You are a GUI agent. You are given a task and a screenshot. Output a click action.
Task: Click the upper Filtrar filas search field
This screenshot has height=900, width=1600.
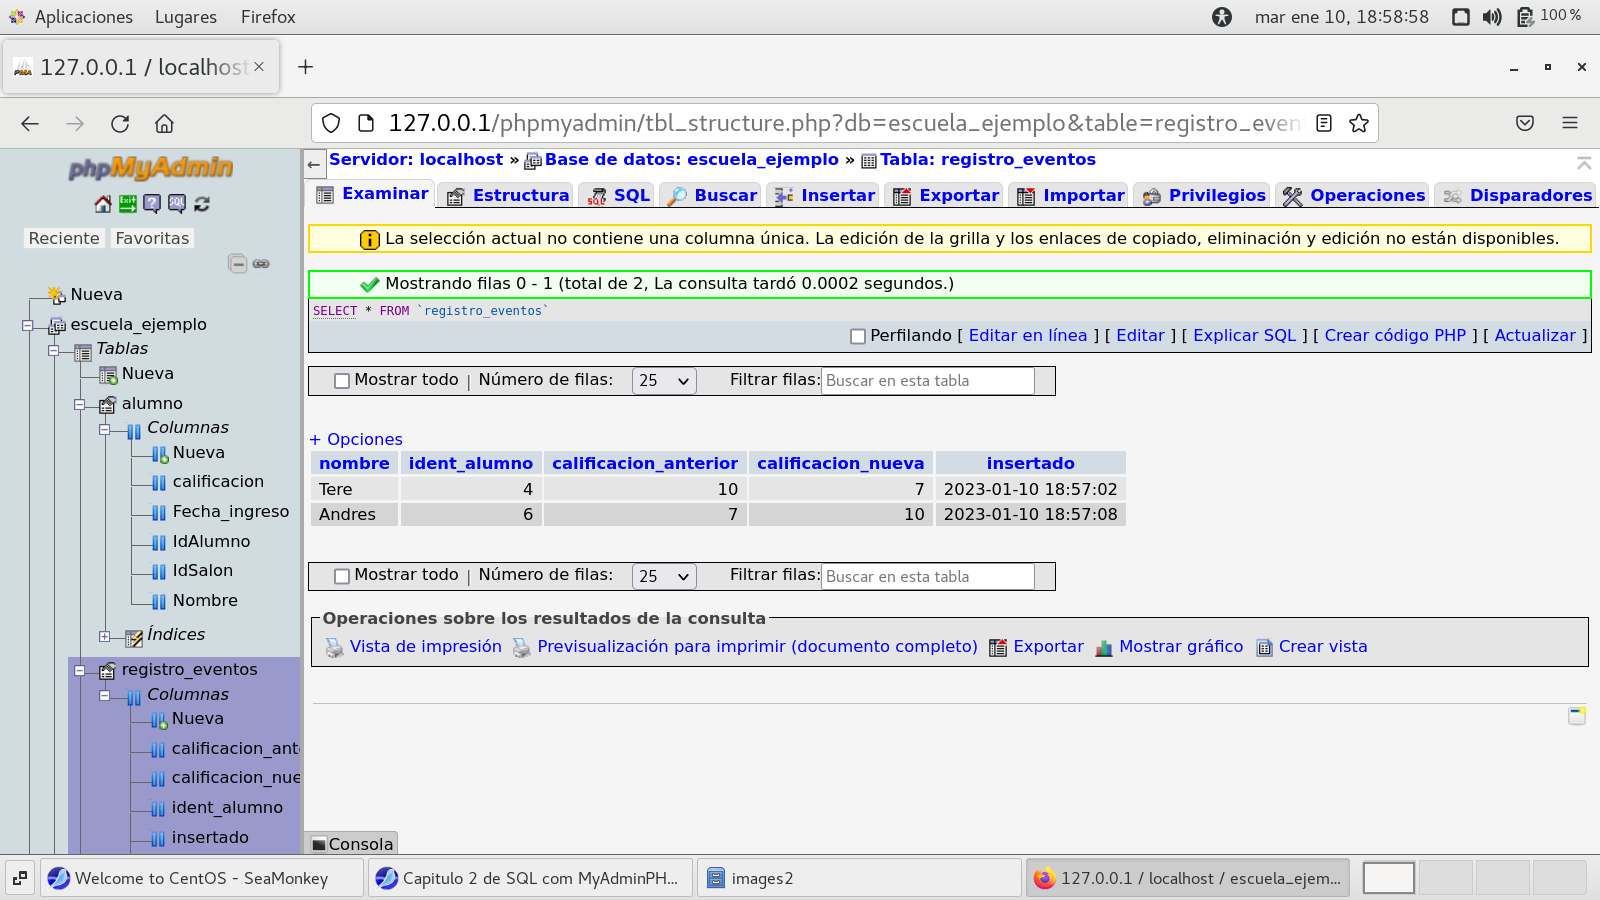927,381
